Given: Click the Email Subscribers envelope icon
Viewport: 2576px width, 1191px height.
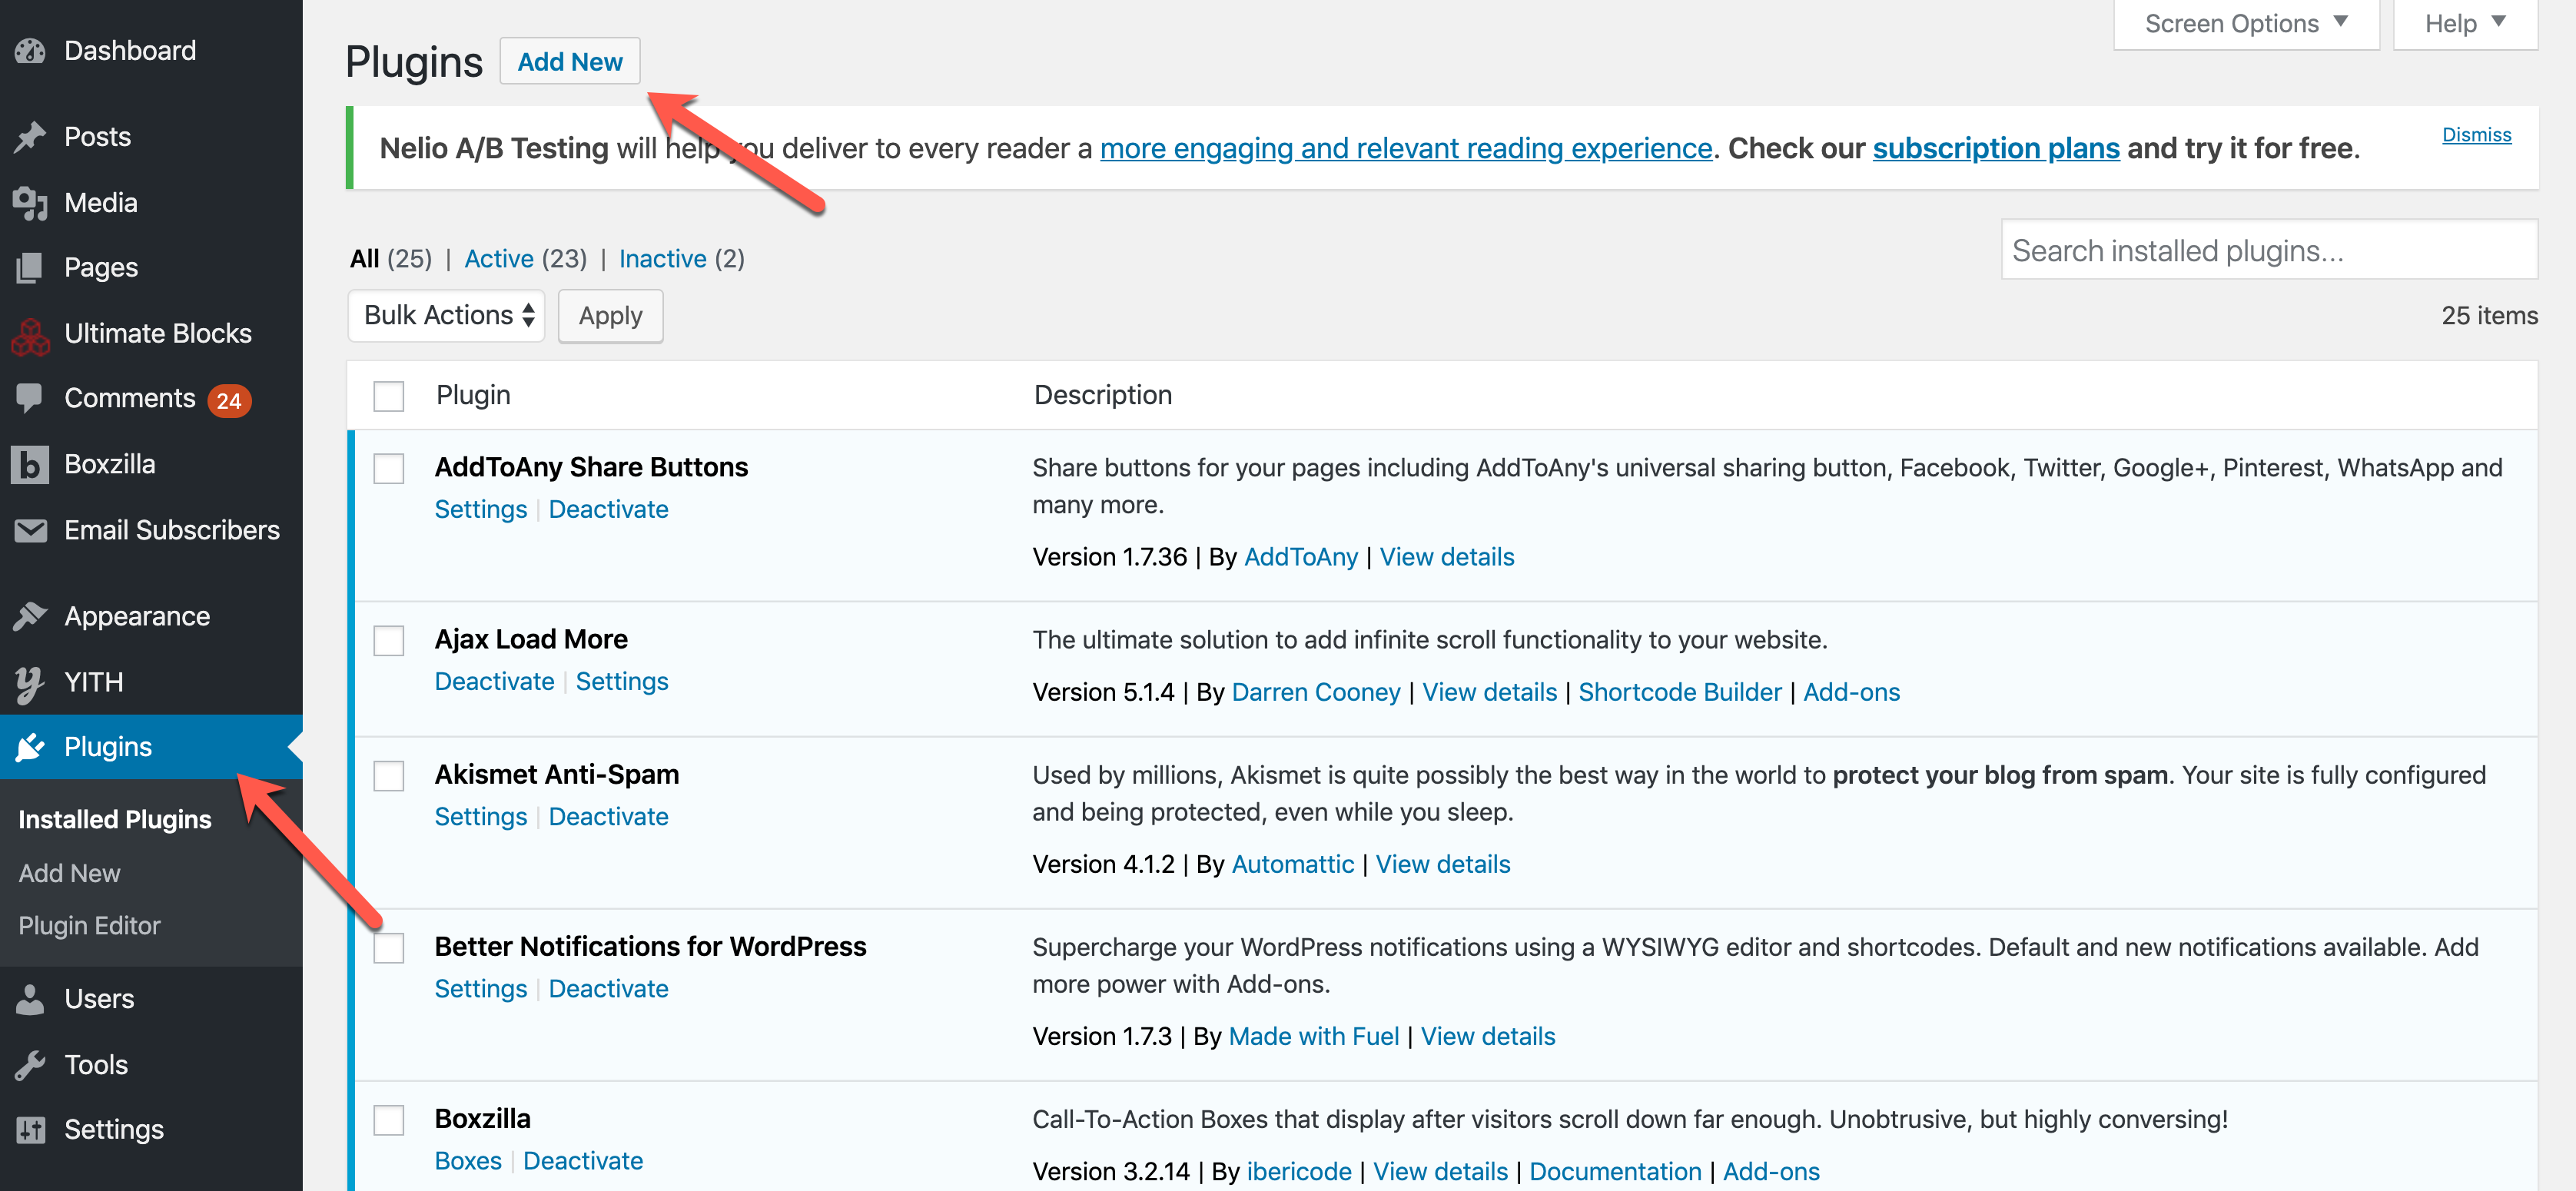Looking at the screenshot, I should (30, 530).
